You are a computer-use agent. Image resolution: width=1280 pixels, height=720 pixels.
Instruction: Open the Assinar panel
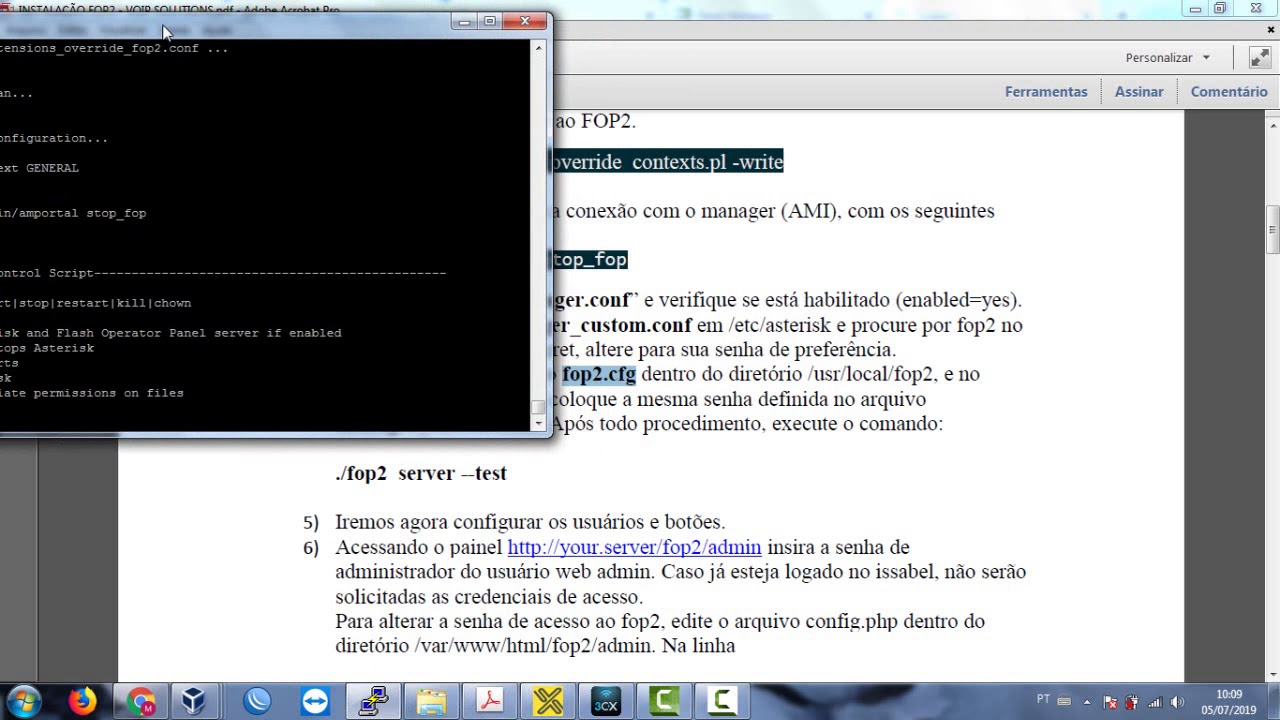1139,92
